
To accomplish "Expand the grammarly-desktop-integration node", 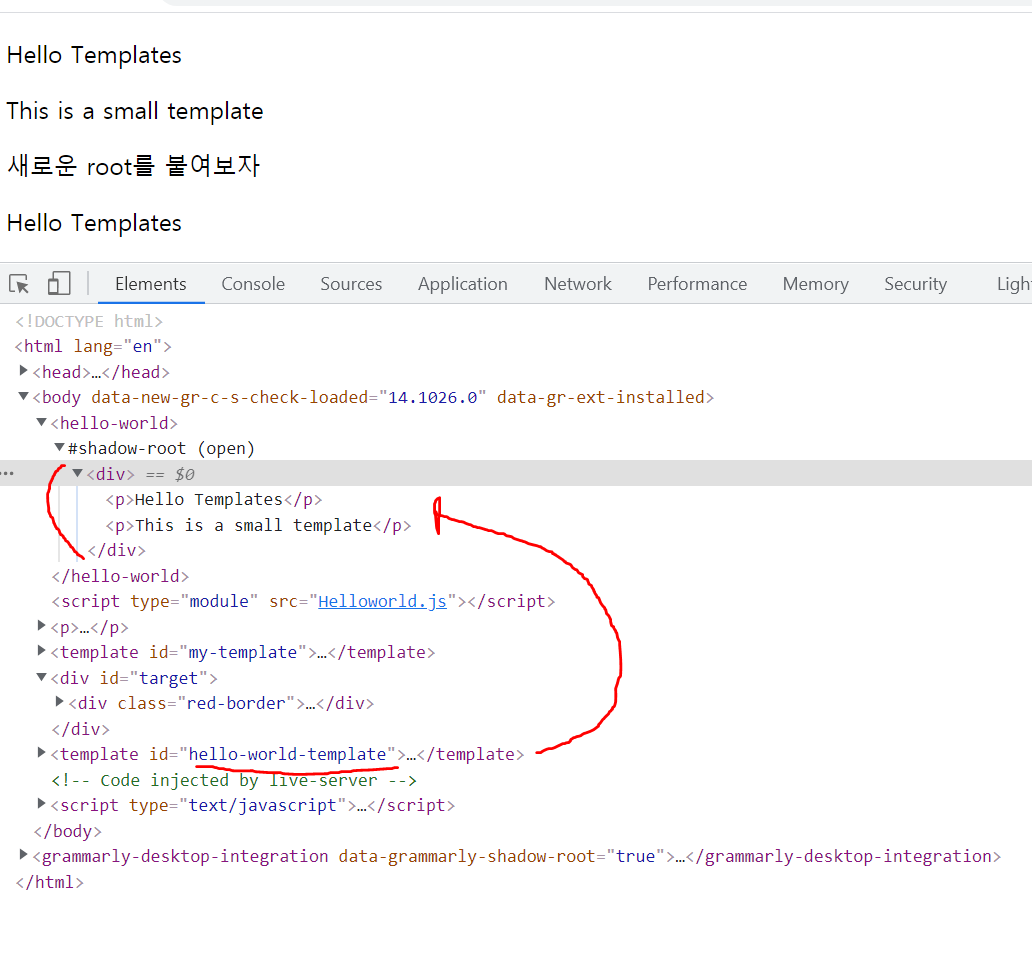I will [x=24, y=855].
